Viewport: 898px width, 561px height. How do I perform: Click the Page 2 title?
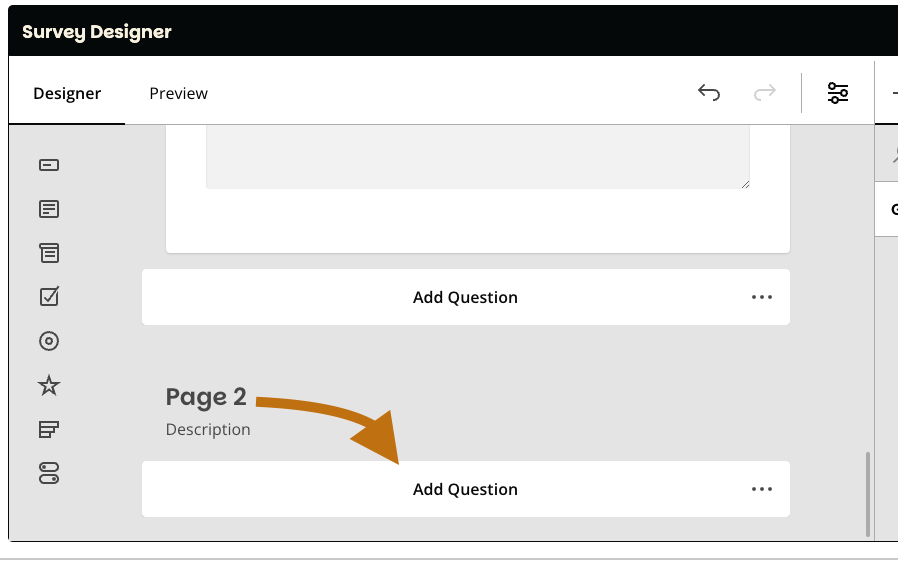(206, 397)
